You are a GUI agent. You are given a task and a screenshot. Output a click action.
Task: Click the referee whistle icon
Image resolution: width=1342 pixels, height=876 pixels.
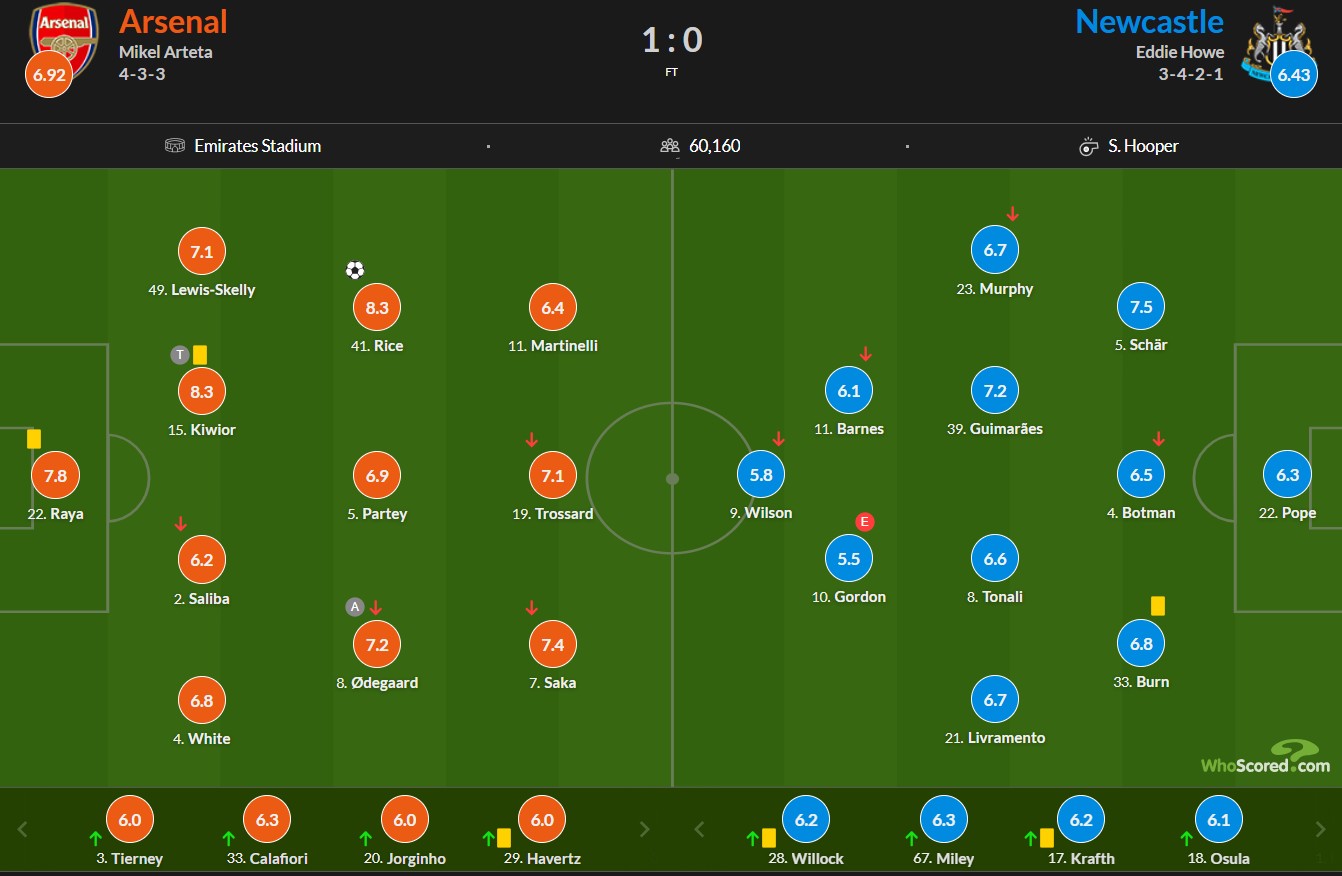pyautogui.click(x=1089, y=146)
